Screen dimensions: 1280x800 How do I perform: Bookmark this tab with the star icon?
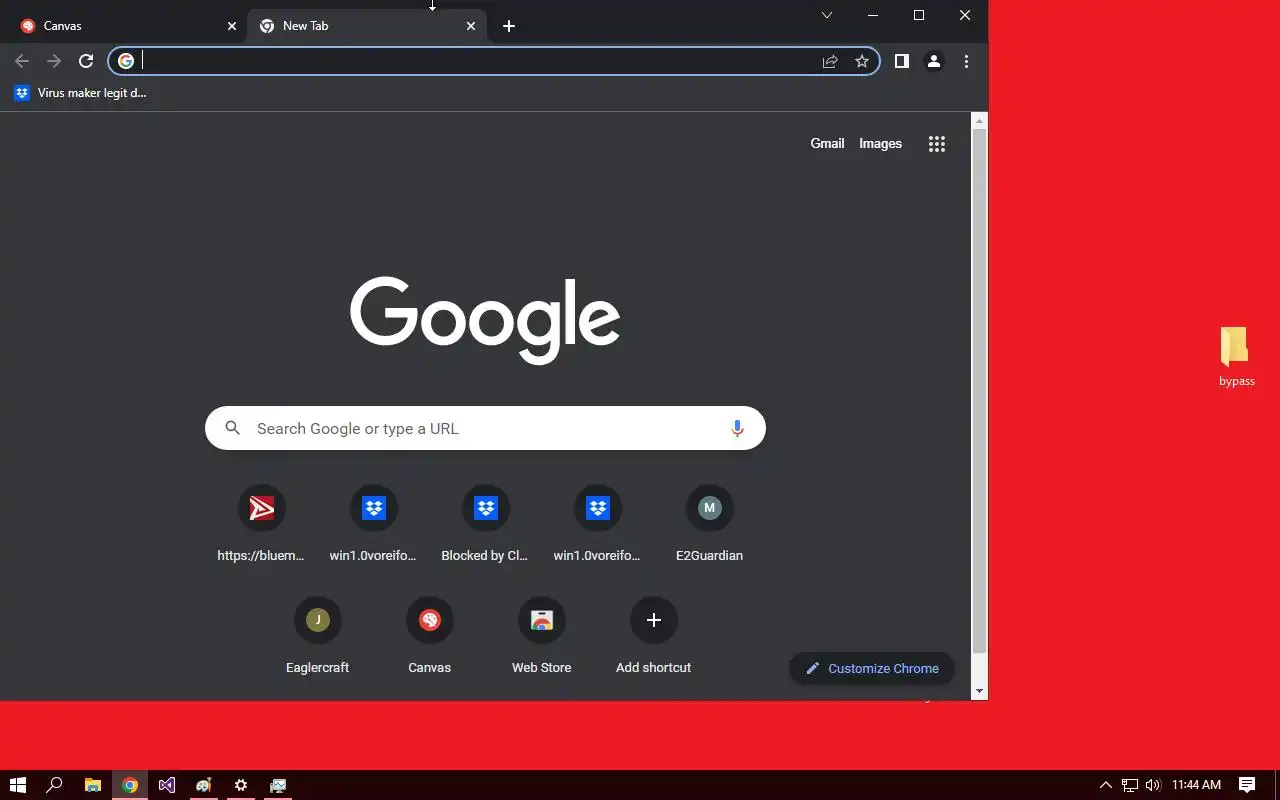(x=862, y=61)
